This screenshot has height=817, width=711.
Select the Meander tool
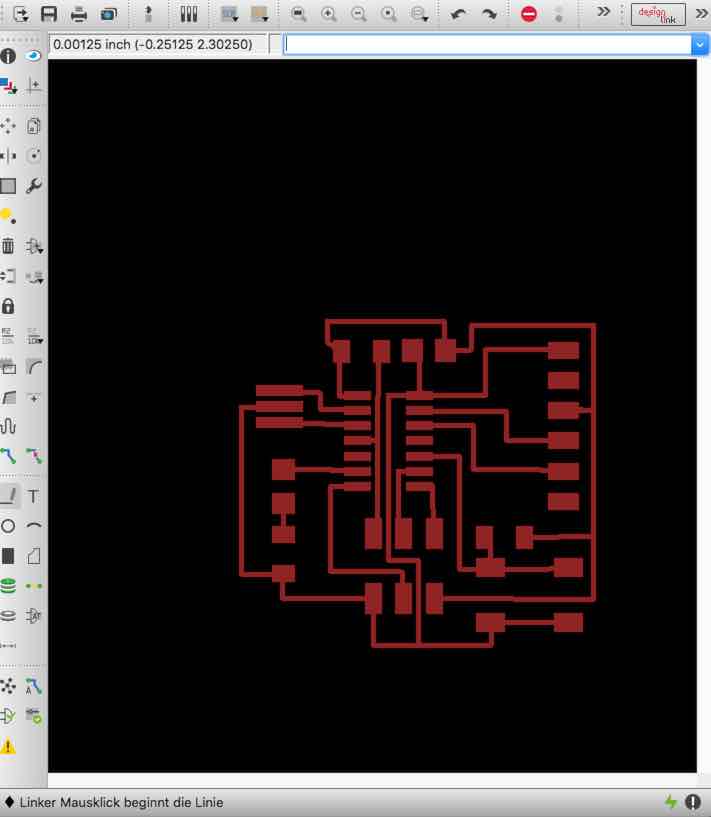(x=8, y=426)
